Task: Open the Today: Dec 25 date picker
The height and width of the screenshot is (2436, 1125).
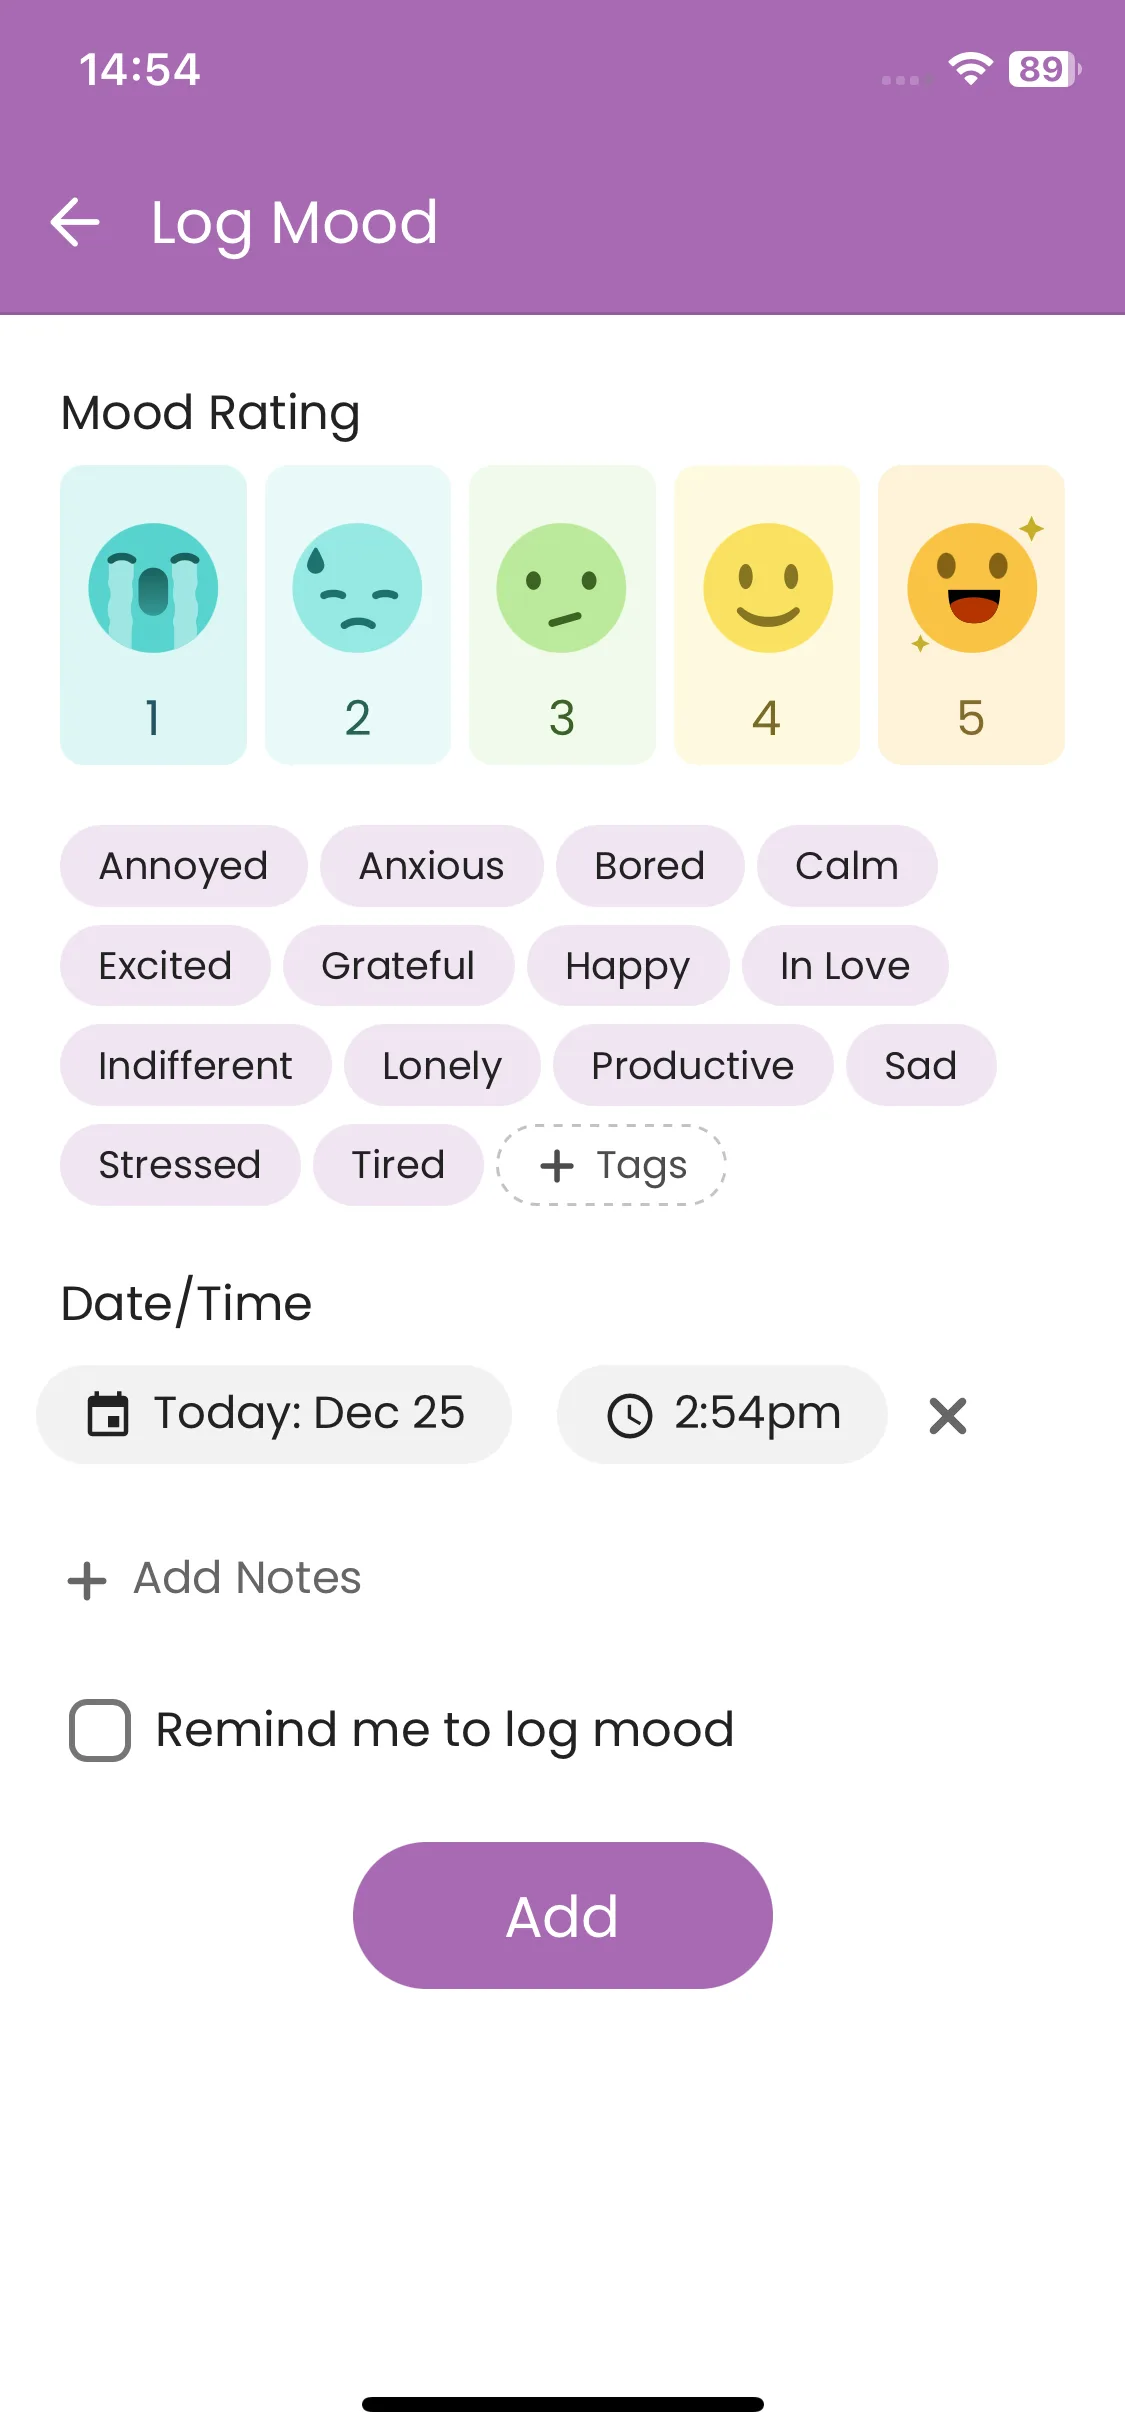Action: click(274, 1414)
